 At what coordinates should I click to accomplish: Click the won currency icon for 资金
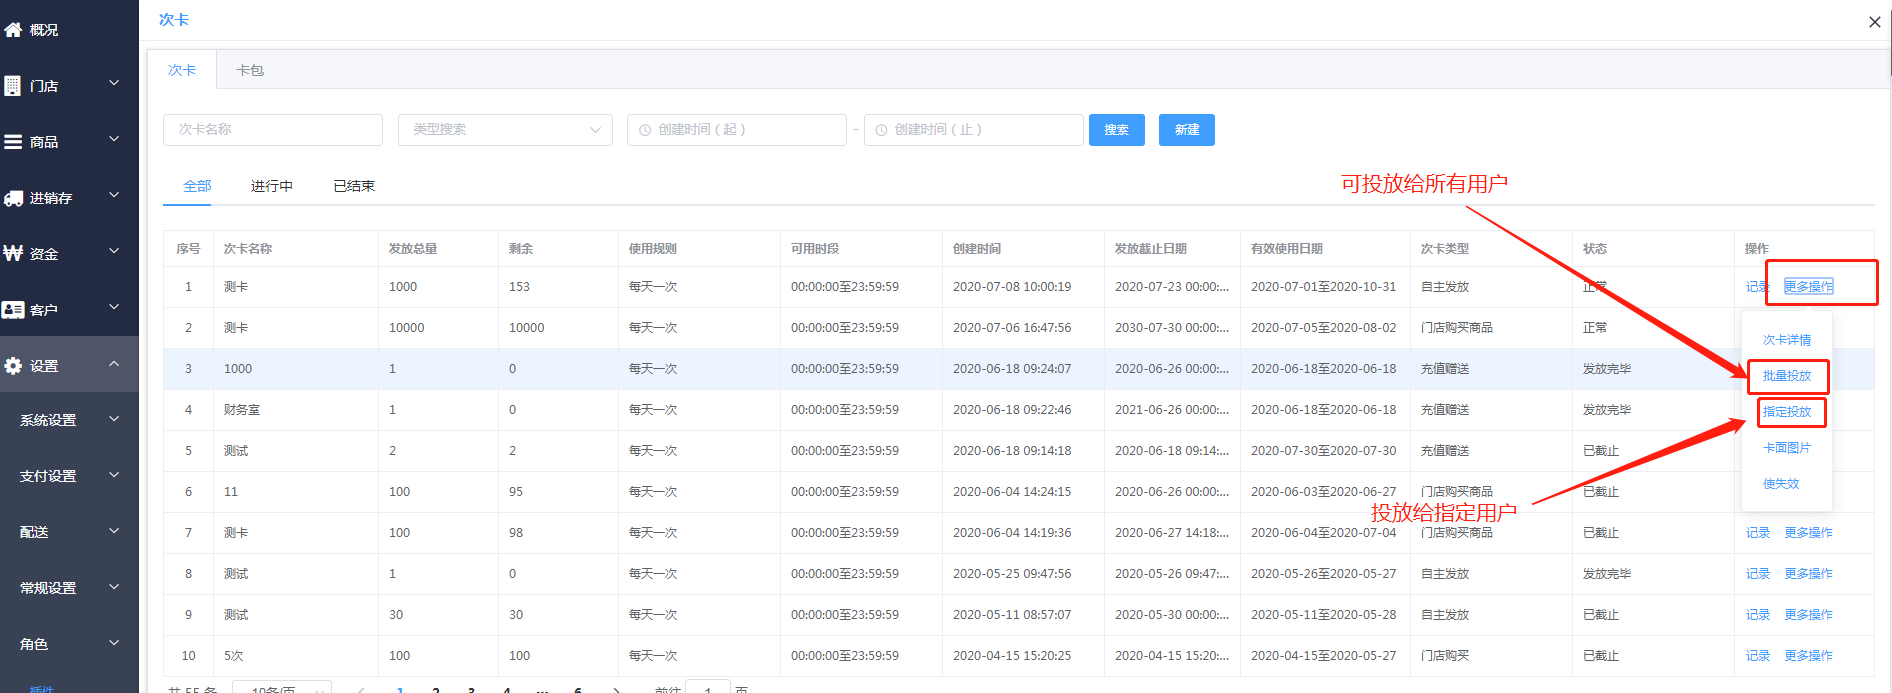pos(13,254)
